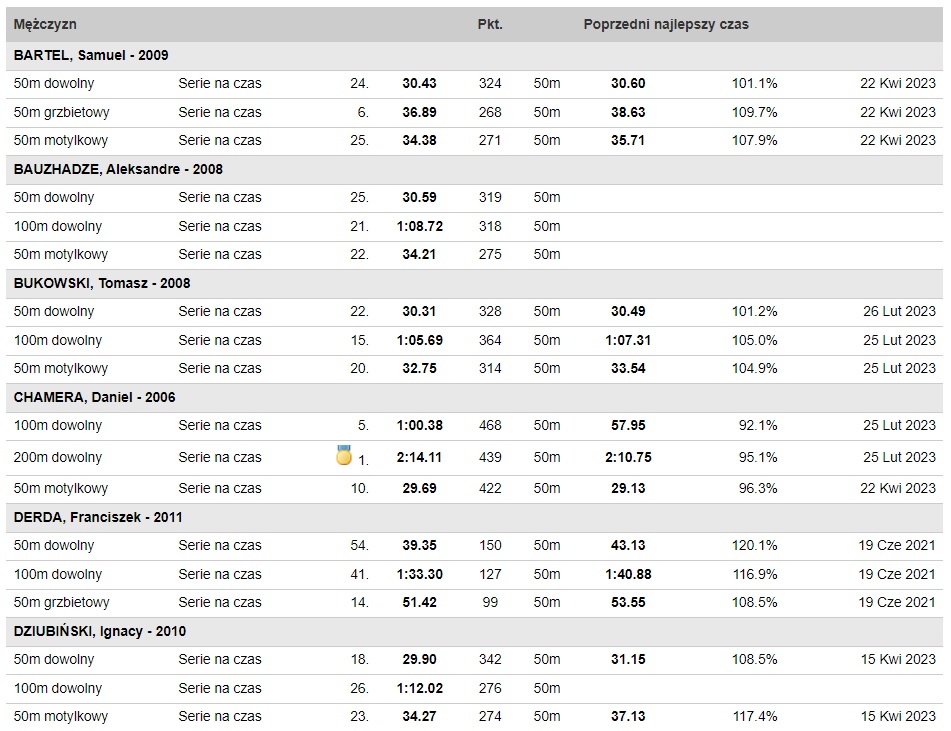Click Derda's 100m dowolny time 1:33.30

pos(420,574)
